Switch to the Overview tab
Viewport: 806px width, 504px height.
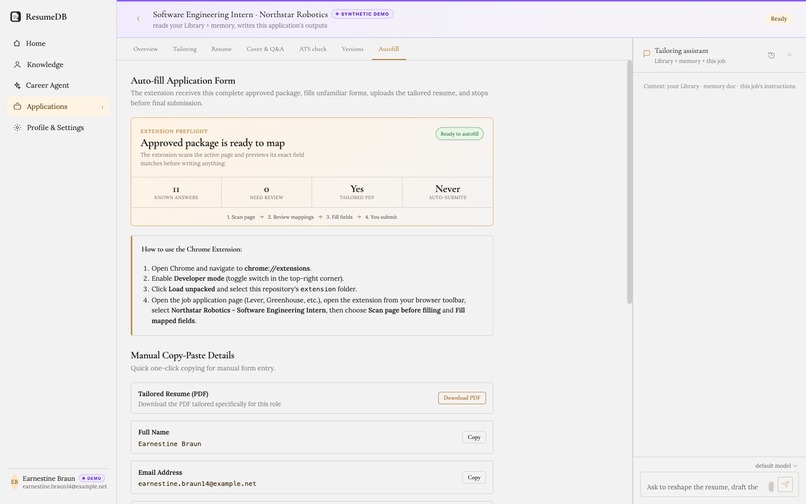(145, 49)
